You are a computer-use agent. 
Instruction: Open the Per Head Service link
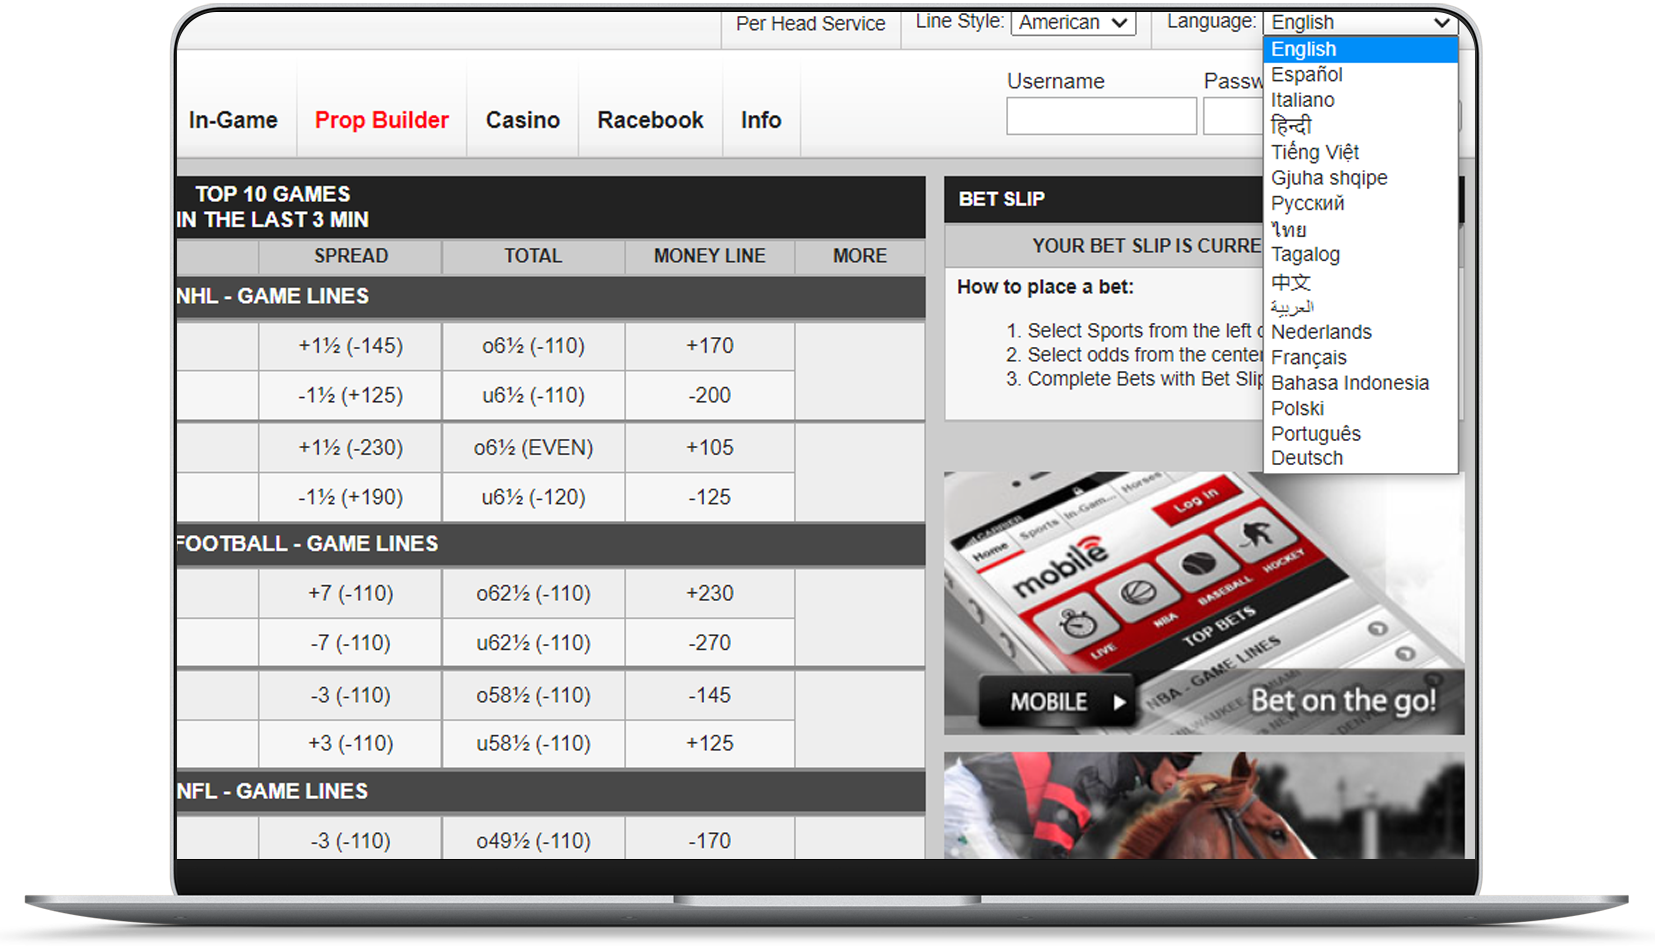(811, 23)
